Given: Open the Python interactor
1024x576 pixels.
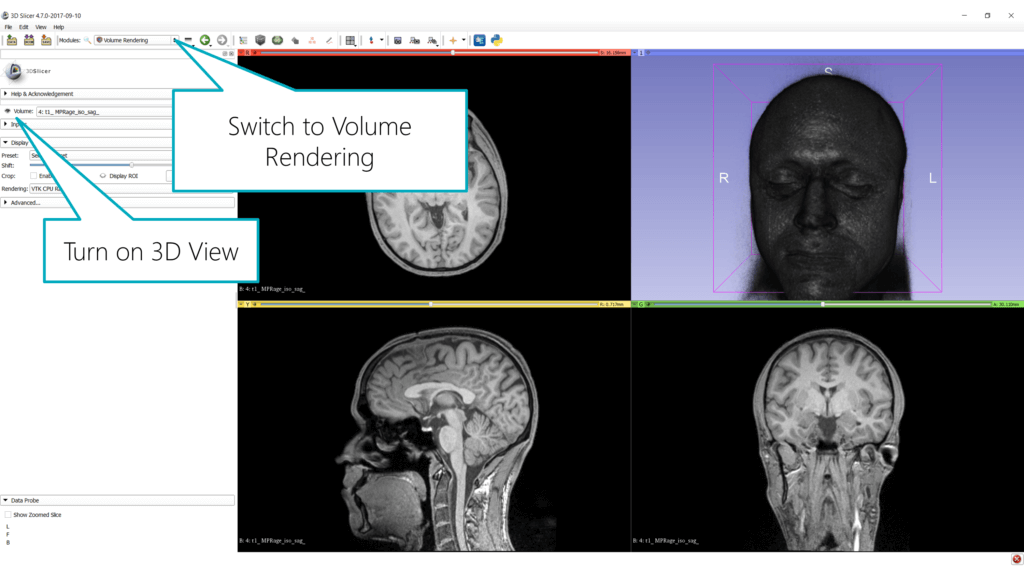Looking at the screenshot, I should (496, 40).
